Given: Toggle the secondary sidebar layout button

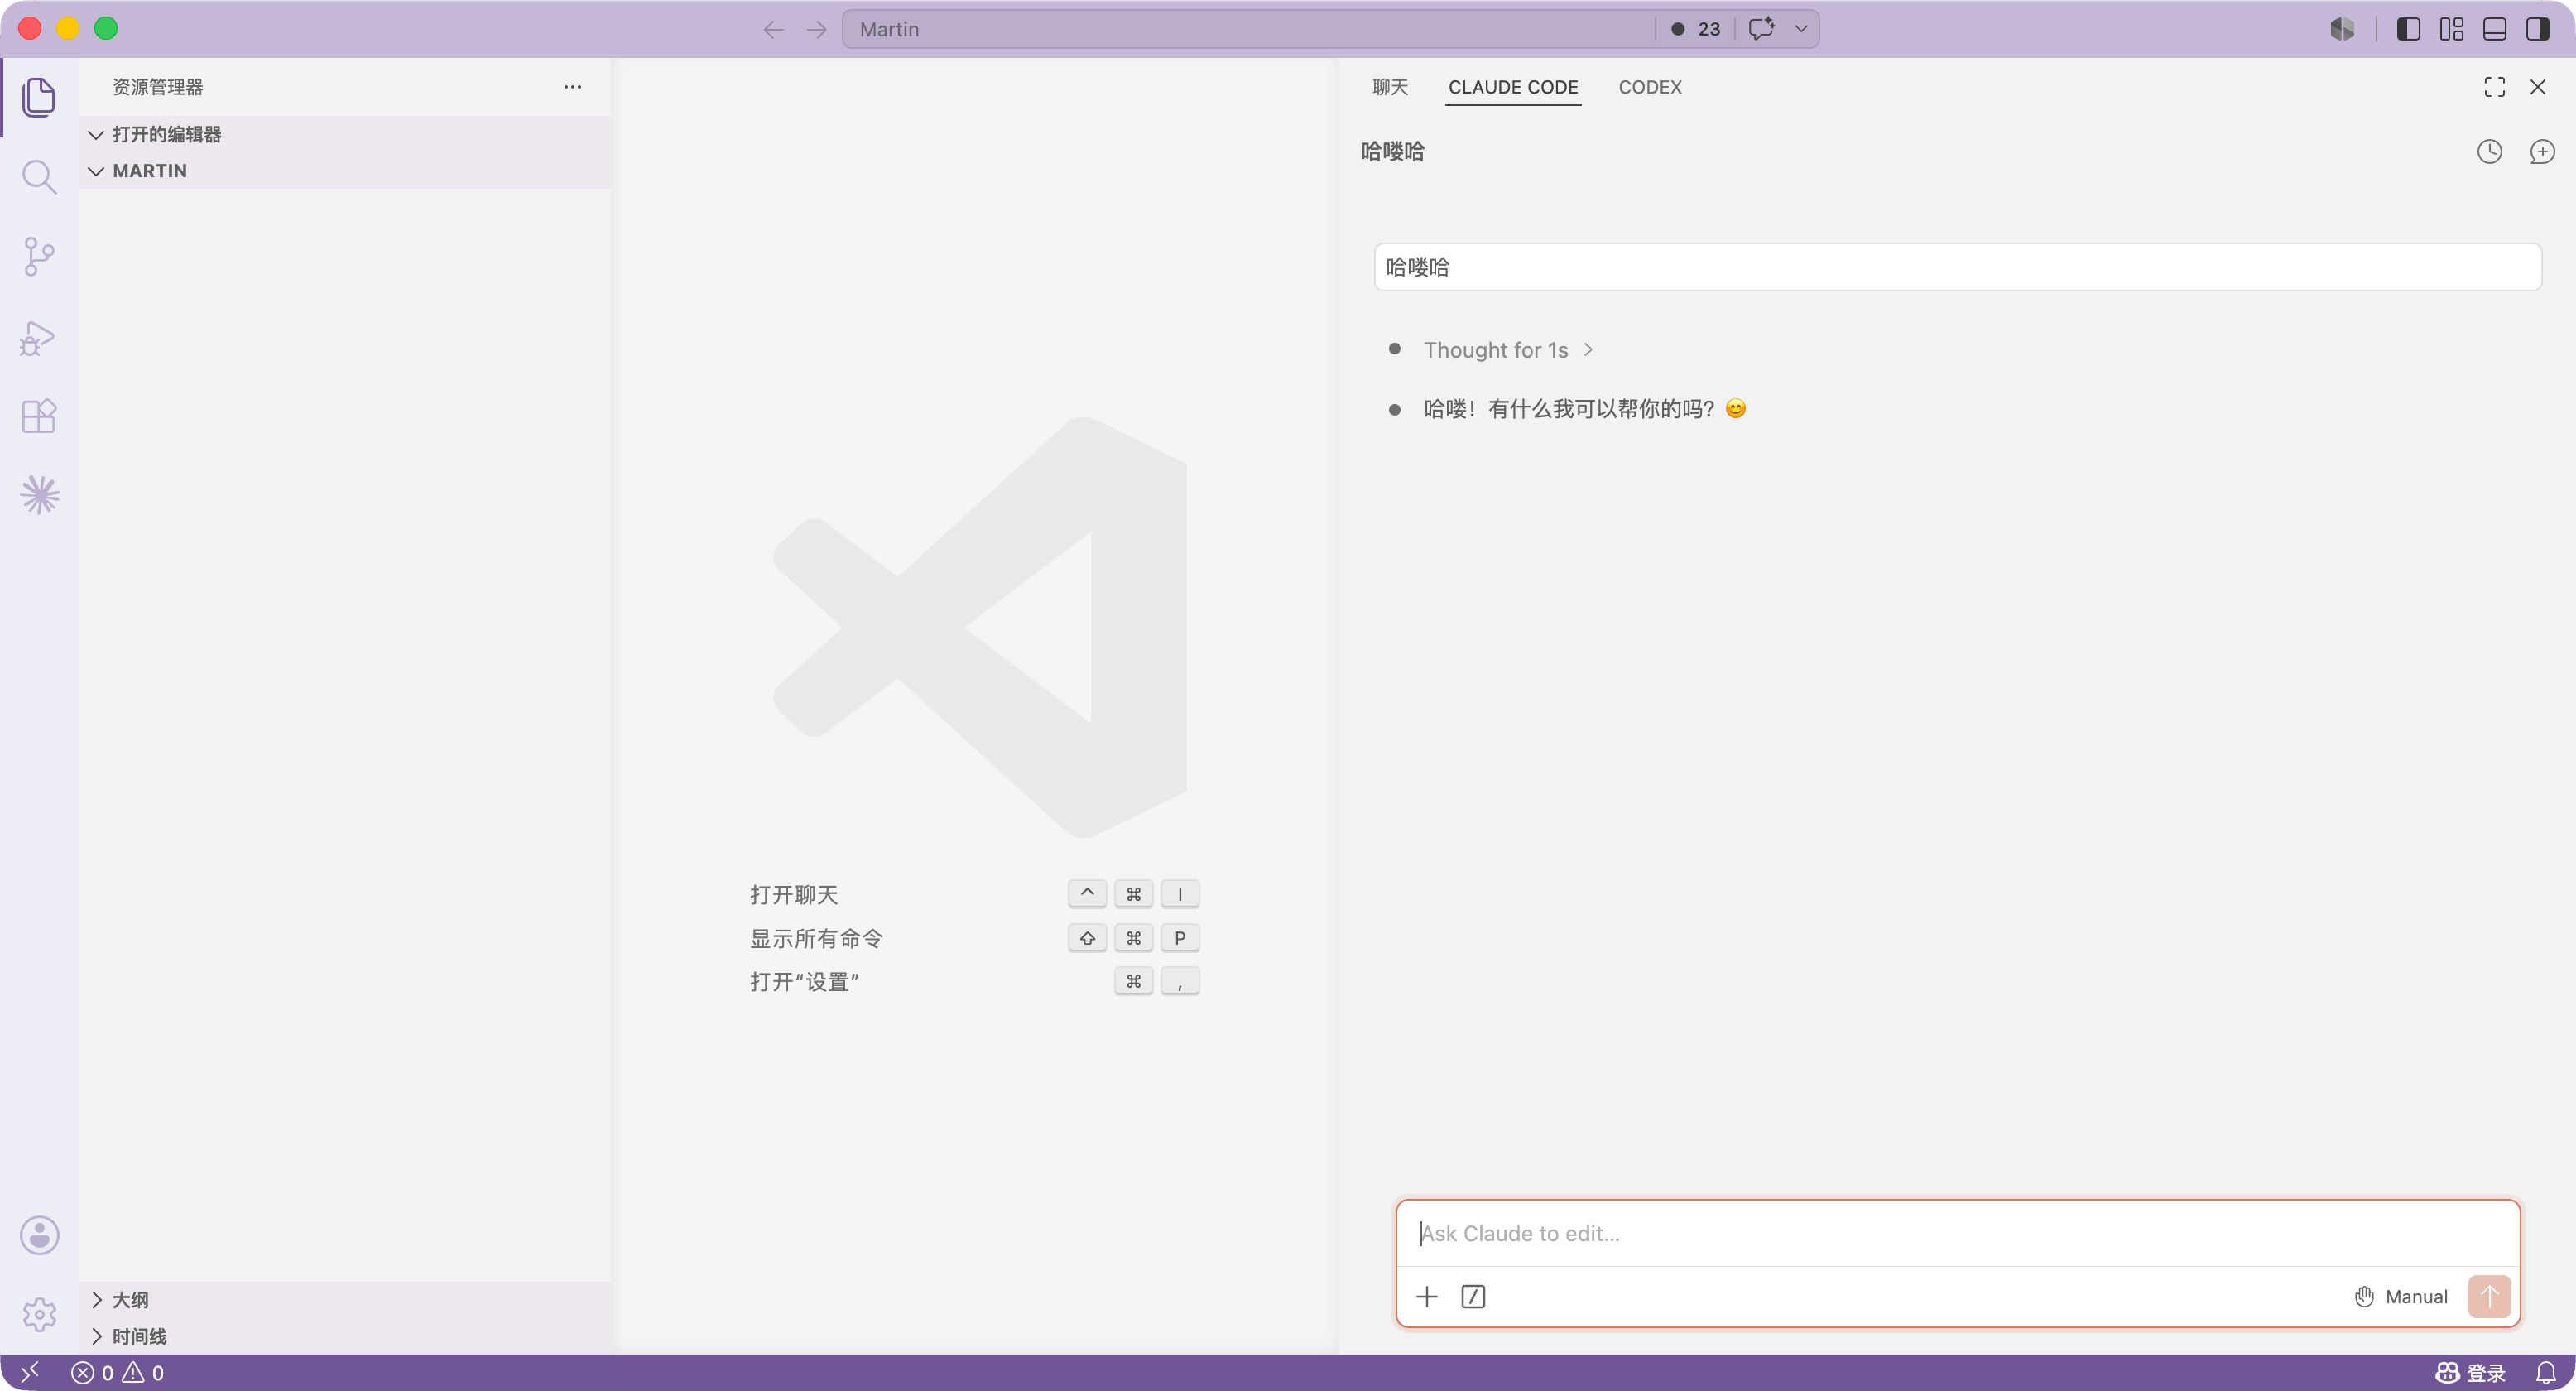Looking at the screenshot, I should (x=2537, y=29).
